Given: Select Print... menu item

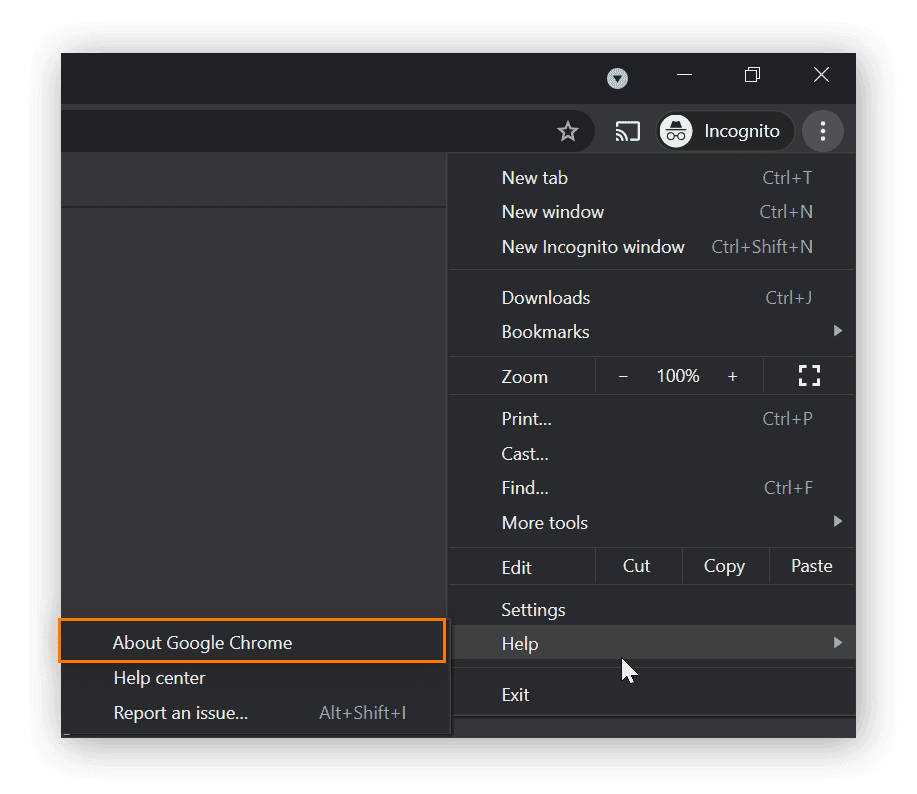Looking at the screenshot, I should pos(651,419).
